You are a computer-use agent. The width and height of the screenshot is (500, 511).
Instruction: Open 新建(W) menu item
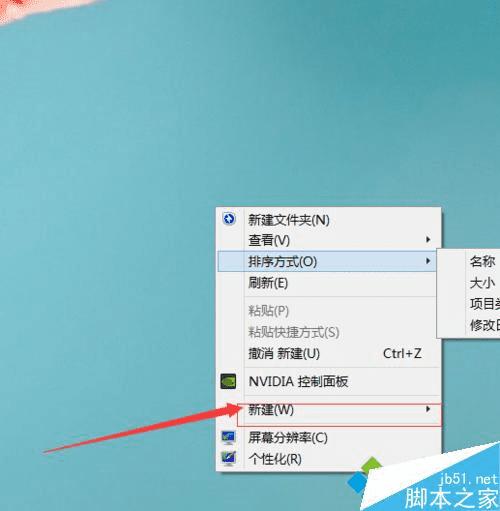(x=329, y=410)
